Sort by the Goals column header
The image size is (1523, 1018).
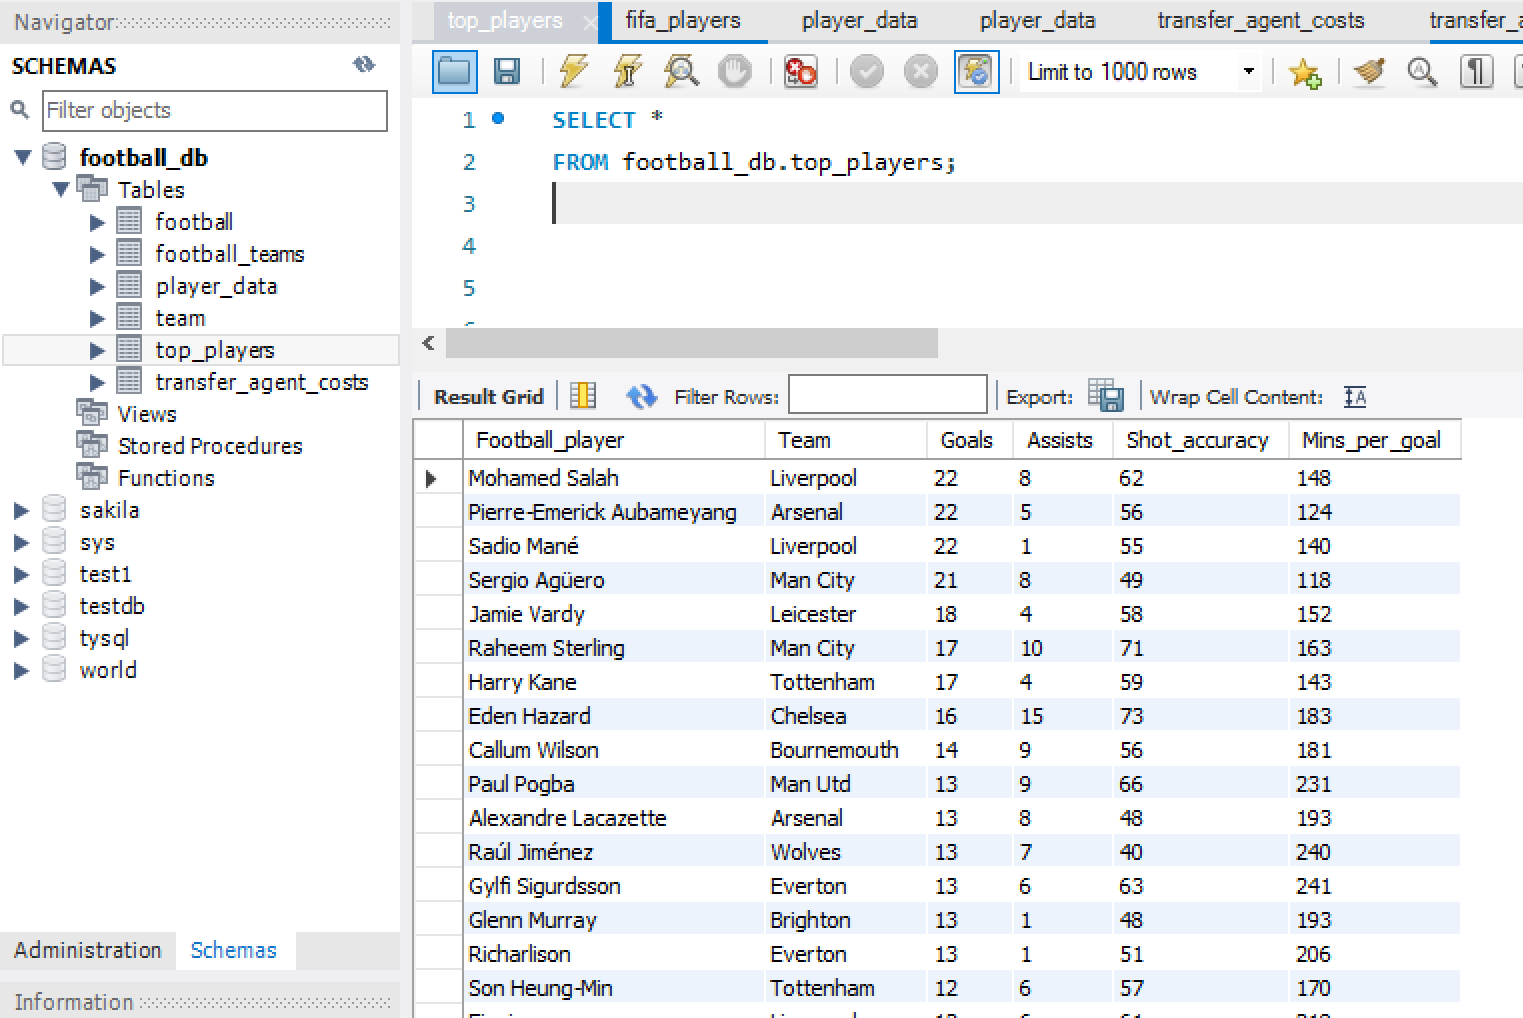tap(966, 440)
